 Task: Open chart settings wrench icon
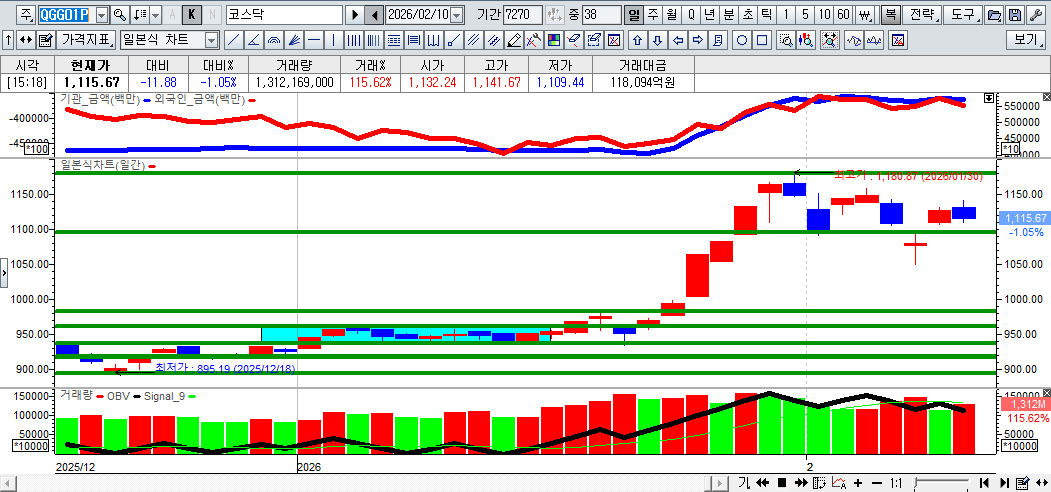(x=1035, y=15)
